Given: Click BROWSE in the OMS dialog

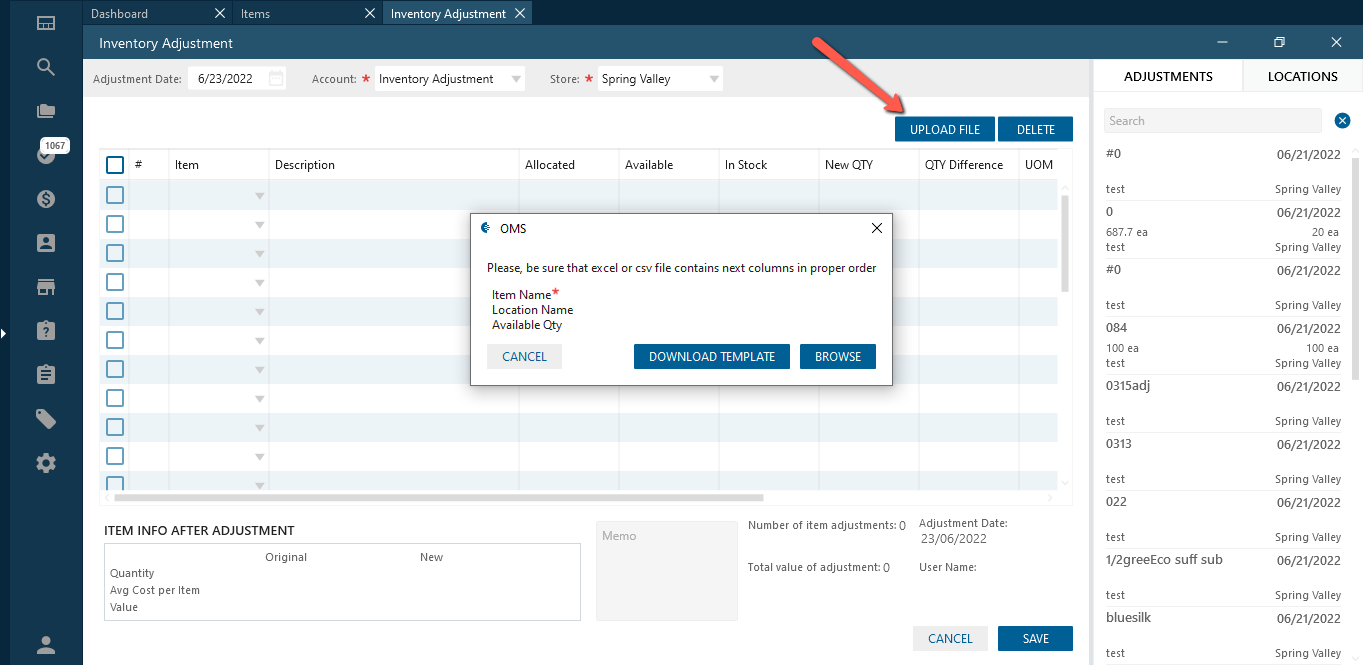Looking at the screenshot, I should coord(838,356).
